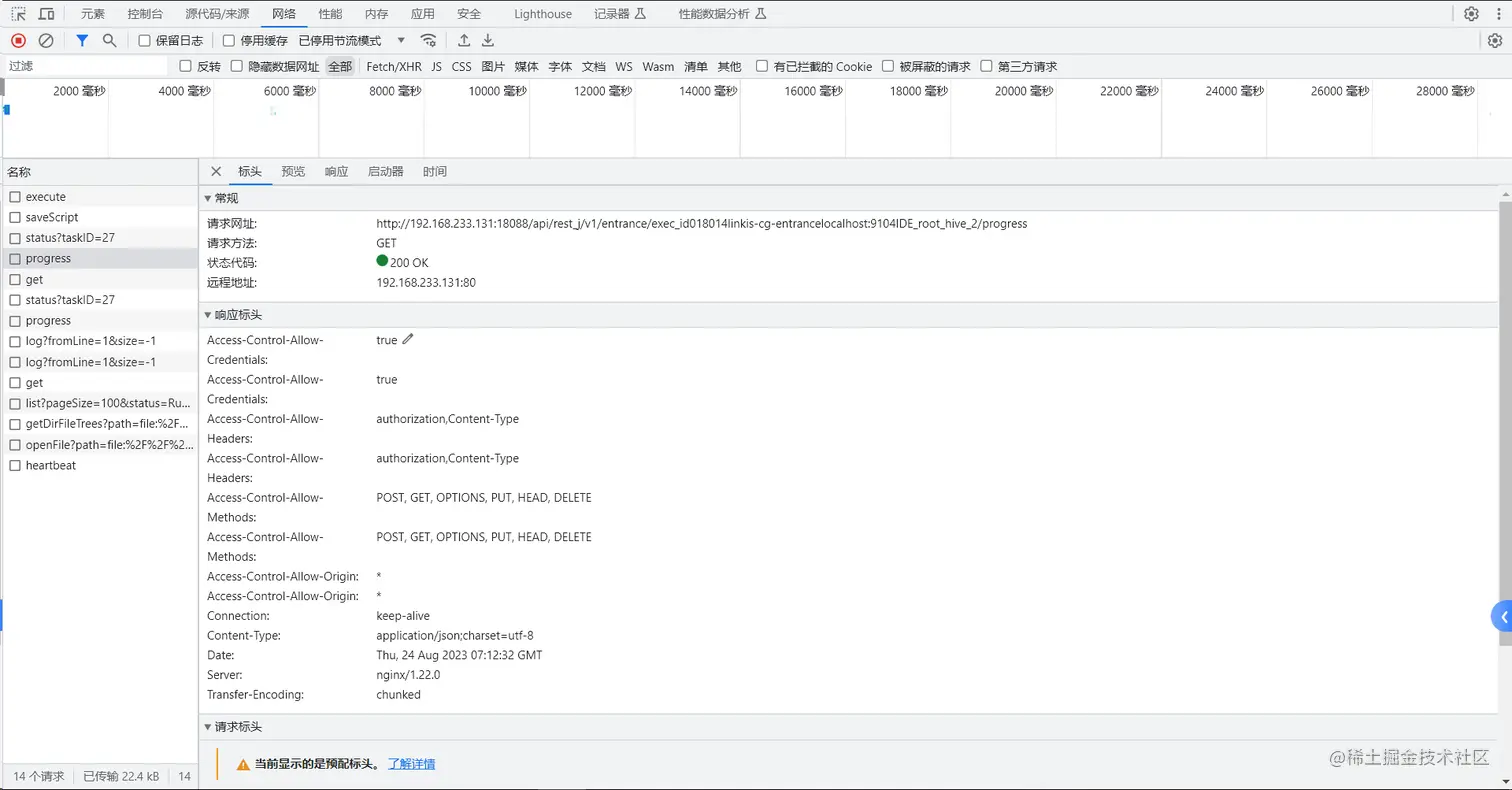The image size is (1512, 790).
Task: Click the 过滤 filter text field
Action: 87,66
